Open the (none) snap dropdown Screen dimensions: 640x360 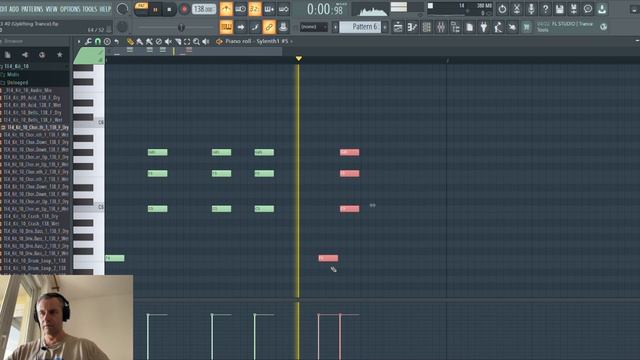click(x=313, y=27)
